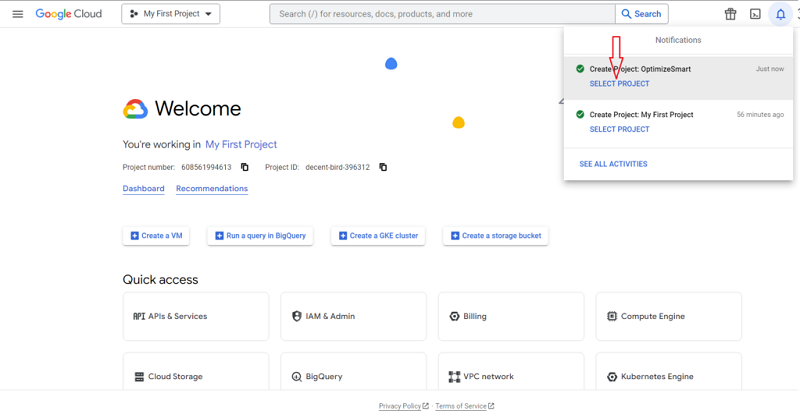The width and height of the screenshot is (800, 418).
Task: Open Cloud Storage quick access card
Action: 196,372
